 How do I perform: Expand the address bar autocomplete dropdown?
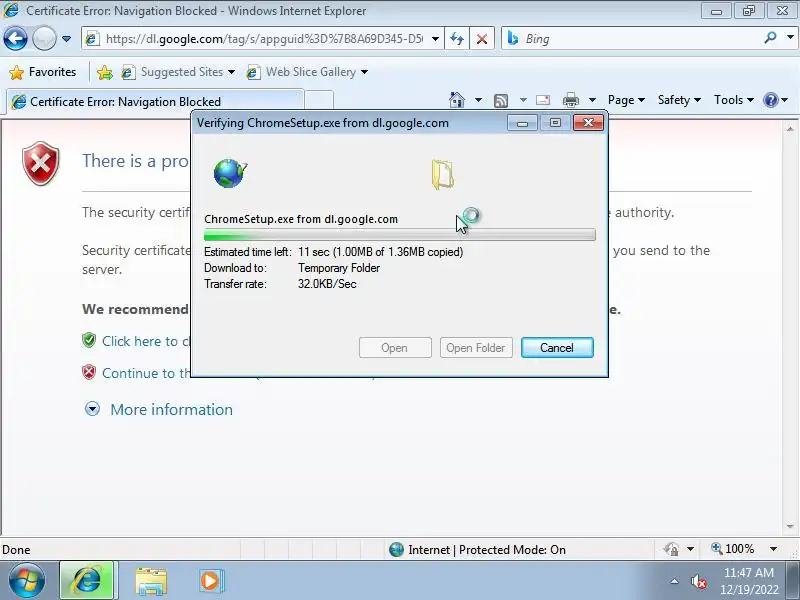[435, 39]
